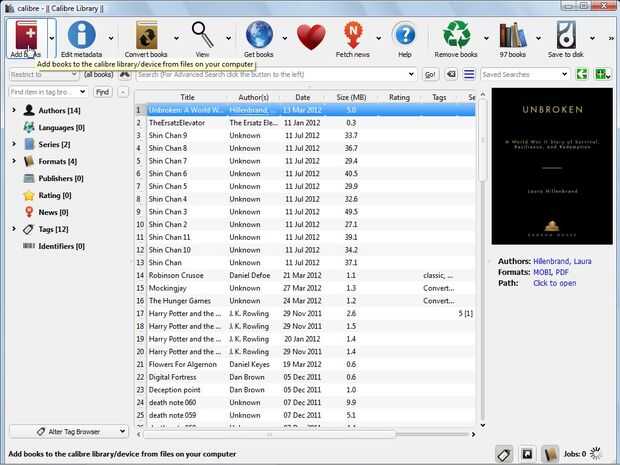Image resolution: width=620 pixels, height=465 pixels.
Task: Clear the search with reset icon
Action: pyautogui.click(x=451, y=74)
